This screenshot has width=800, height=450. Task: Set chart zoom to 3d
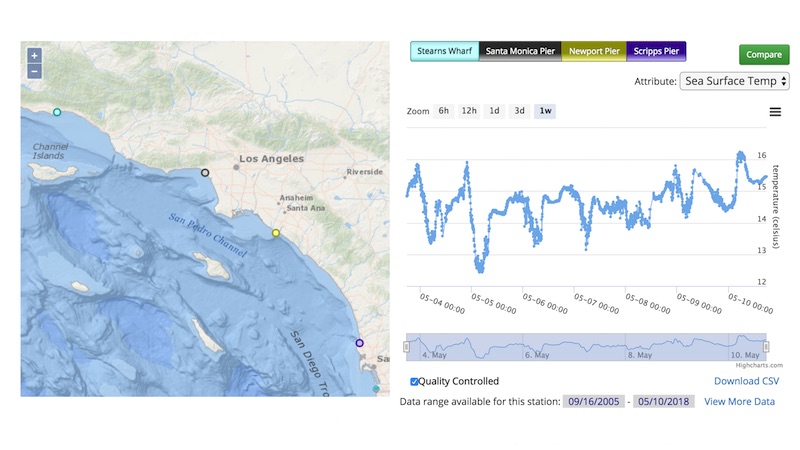(x=519, y=111)
